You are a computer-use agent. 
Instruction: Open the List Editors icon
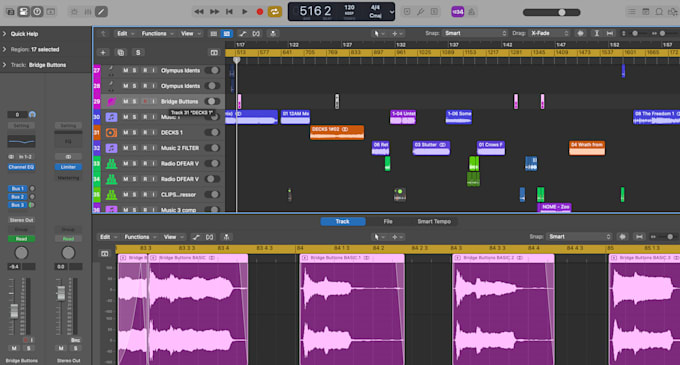[x=632, y=12]
